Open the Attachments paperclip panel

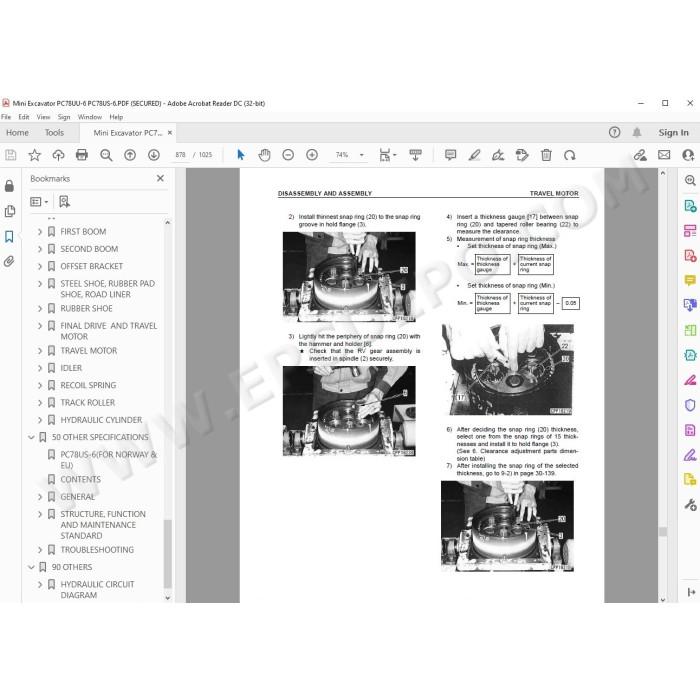[9, 261]
